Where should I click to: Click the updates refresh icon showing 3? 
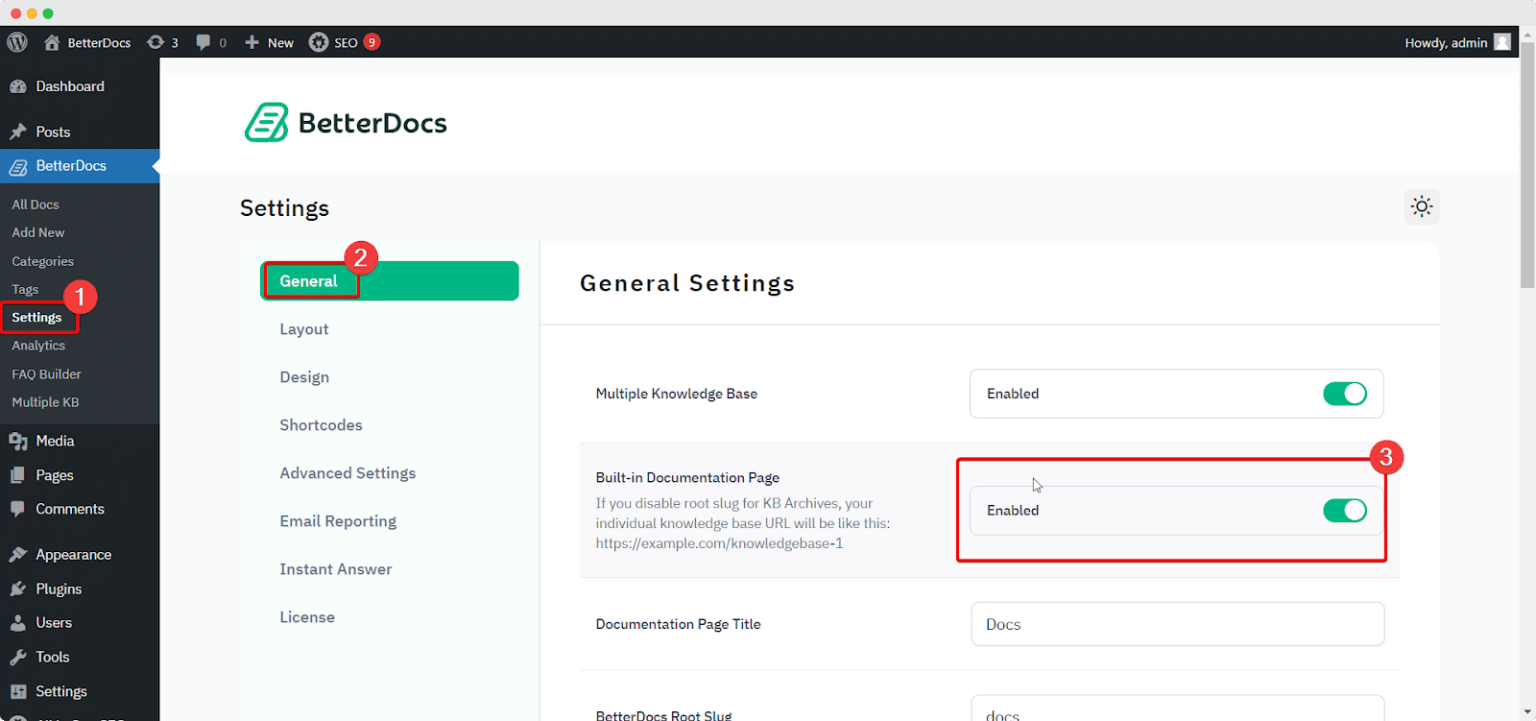click(x=162, y=42)
